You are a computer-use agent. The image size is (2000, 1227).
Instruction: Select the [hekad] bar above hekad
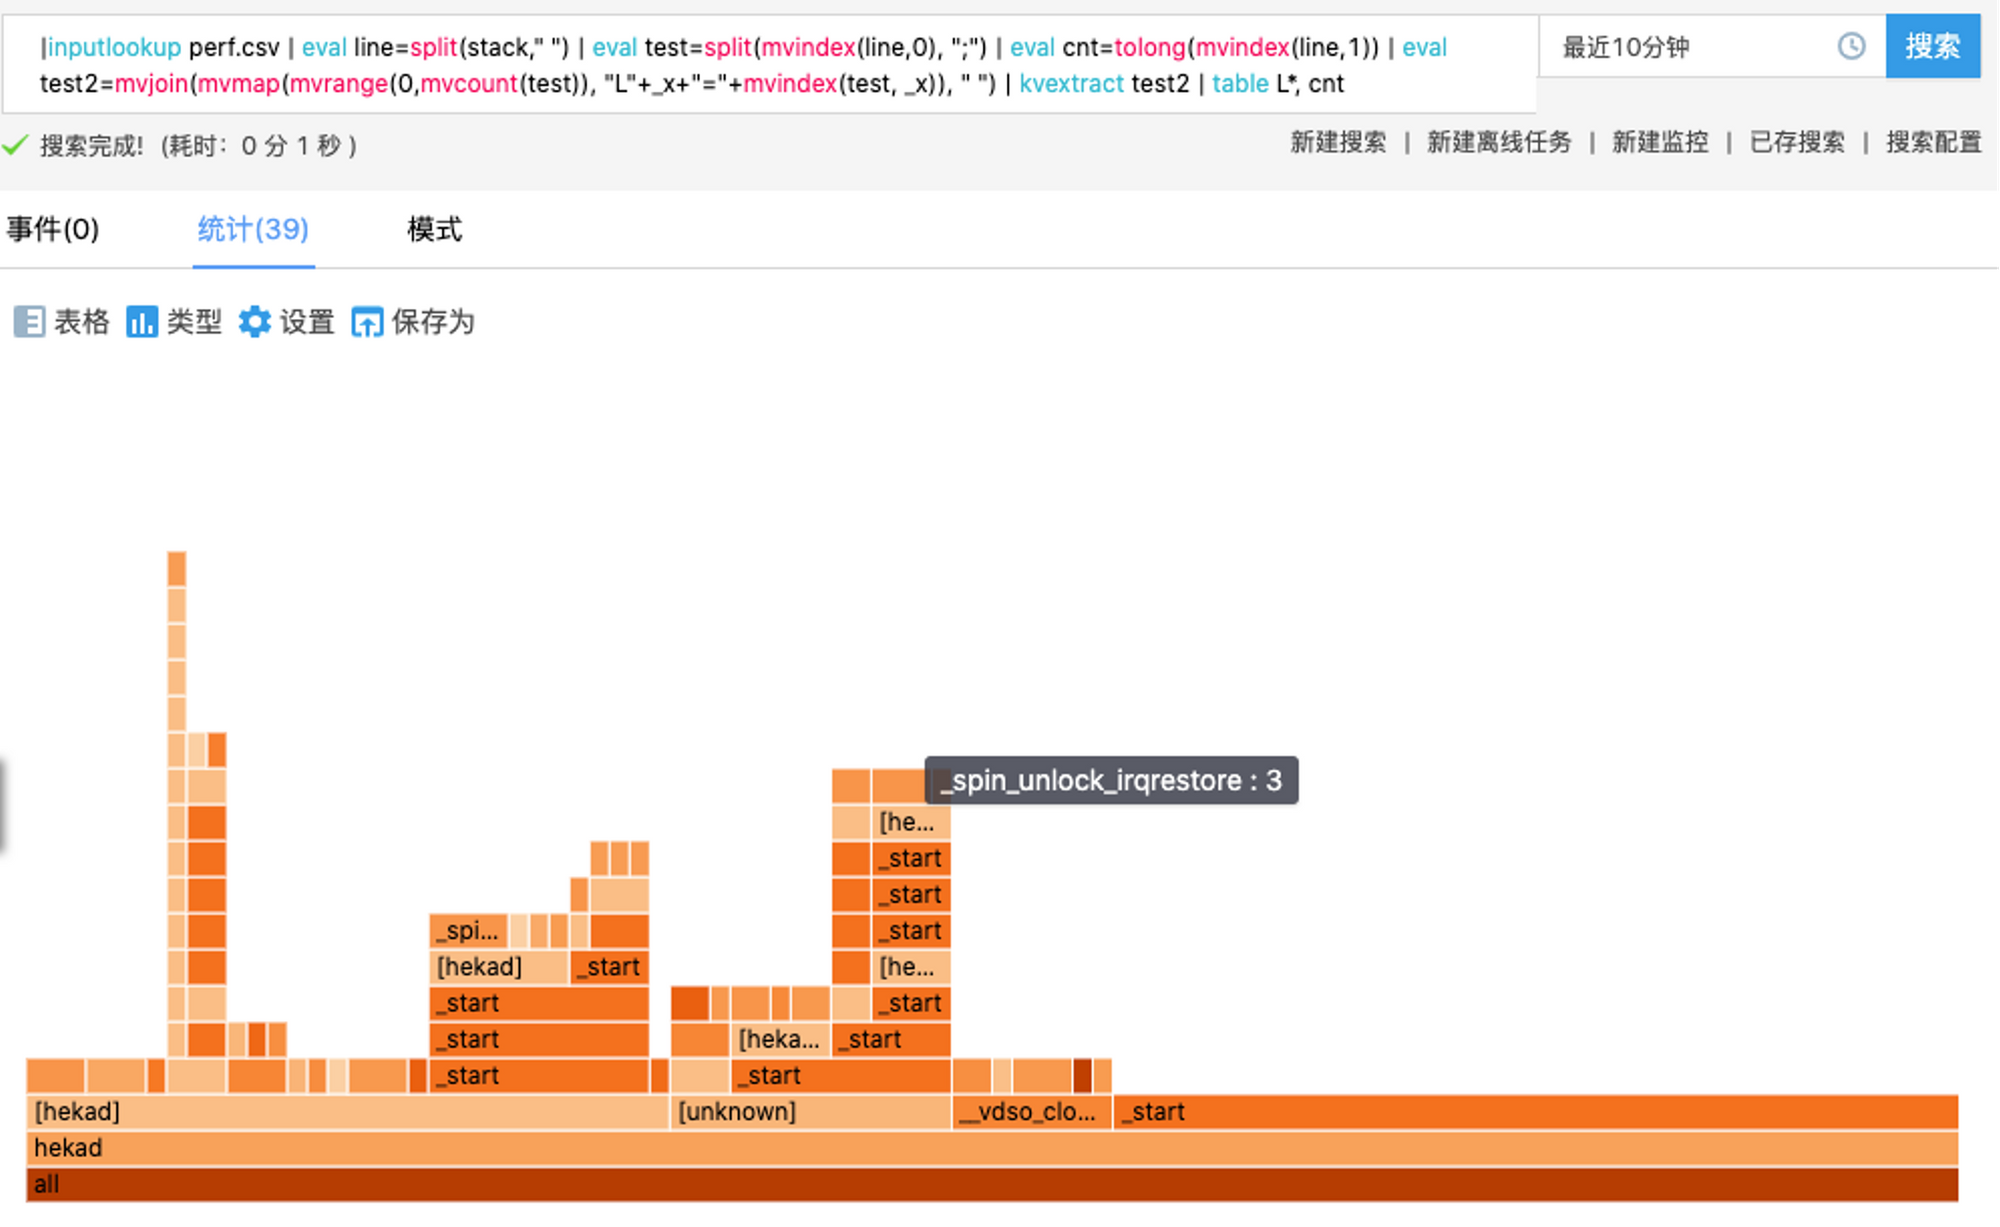pos(347,1112)
